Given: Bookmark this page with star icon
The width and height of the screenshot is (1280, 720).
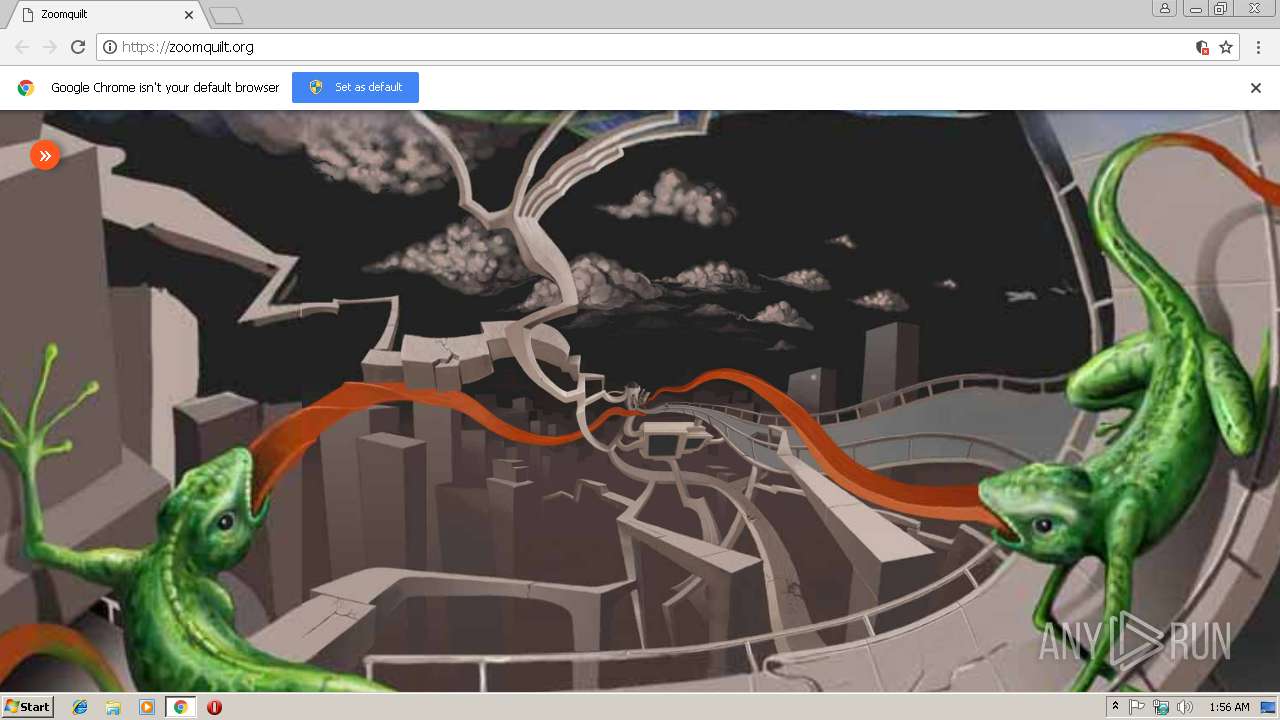Looking at the screenshot, I should click(x=1226, y=47).
